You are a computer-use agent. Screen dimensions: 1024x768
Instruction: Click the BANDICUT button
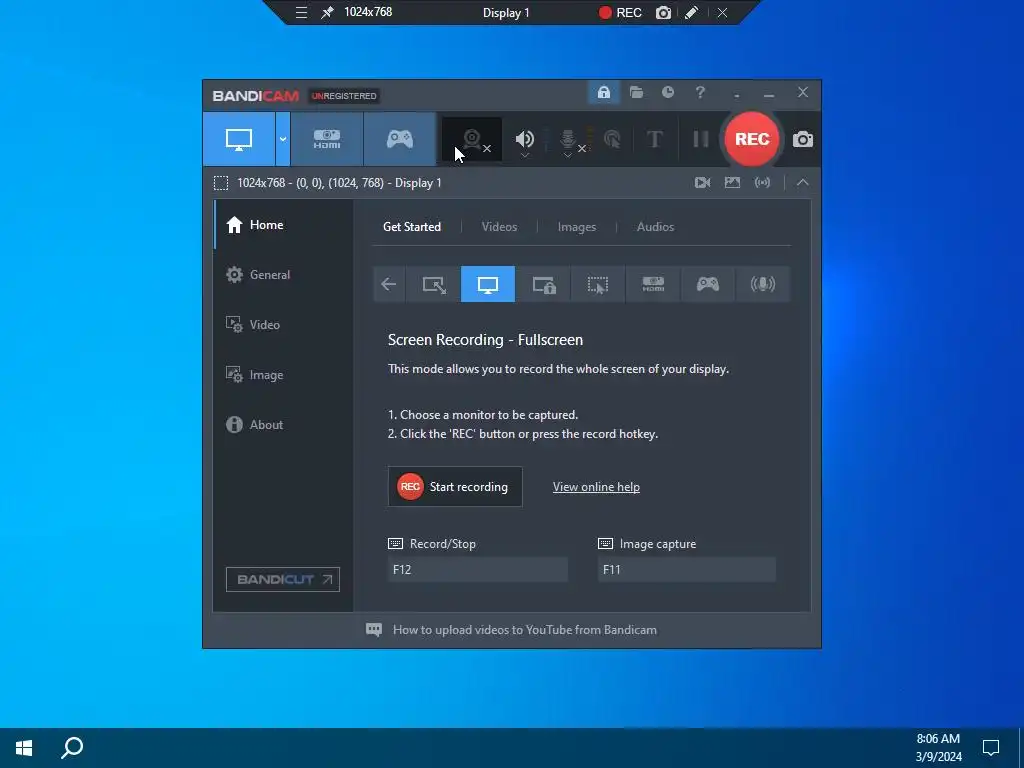coord(283,579)
